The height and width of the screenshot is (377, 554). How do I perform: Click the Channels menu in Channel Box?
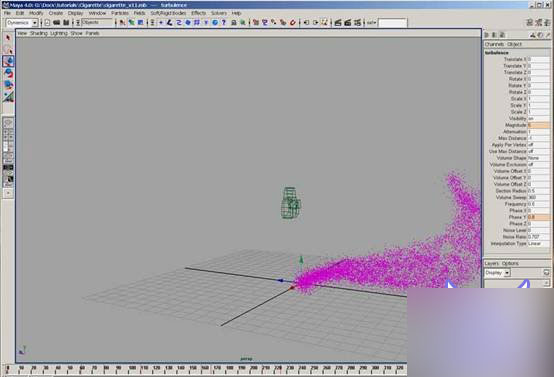tap(494, 44)
